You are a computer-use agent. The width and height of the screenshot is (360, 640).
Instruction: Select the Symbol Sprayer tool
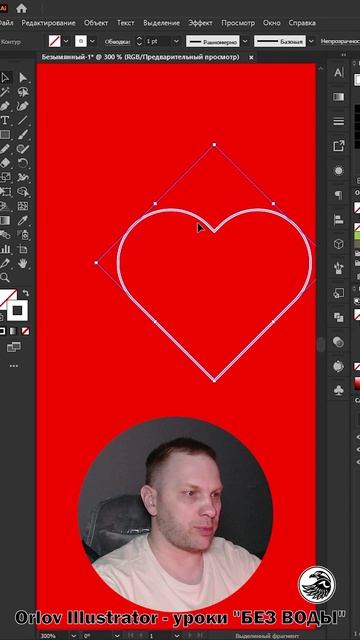pyautogui.click(x=23, y=235)
